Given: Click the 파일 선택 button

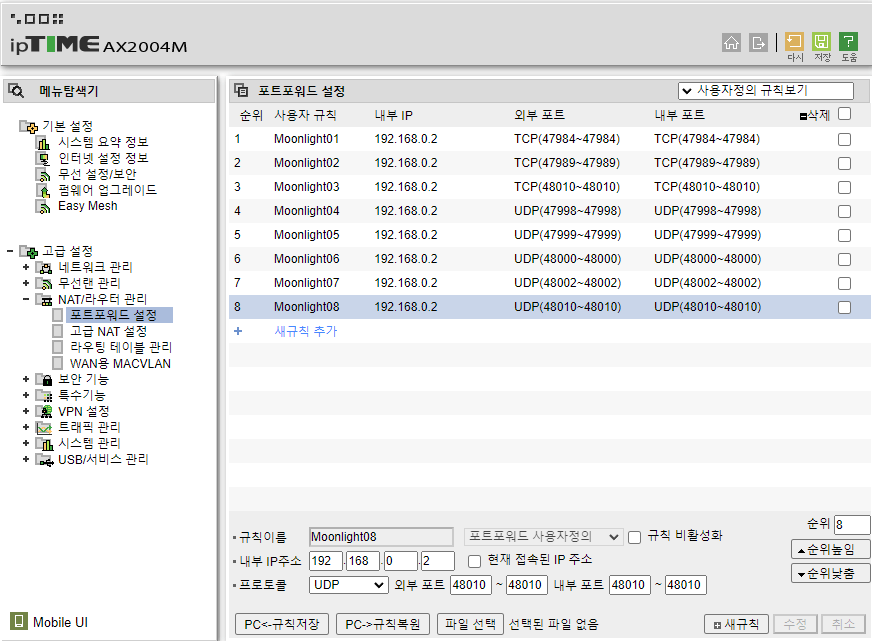Looking at the screenshot, I should 470,624.
